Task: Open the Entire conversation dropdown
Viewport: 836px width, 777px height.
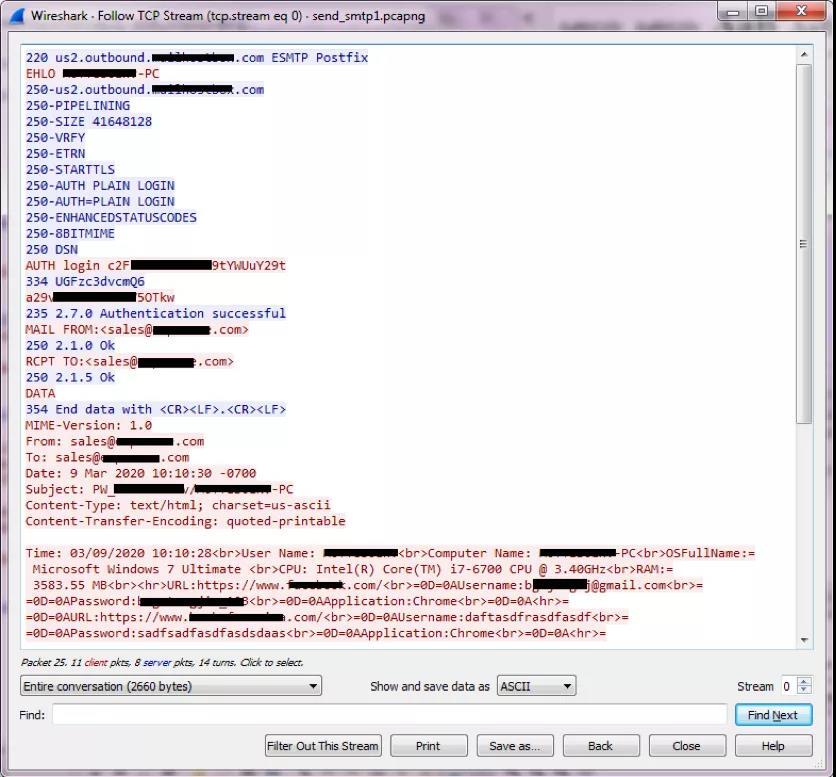Action: click(171, 686)
